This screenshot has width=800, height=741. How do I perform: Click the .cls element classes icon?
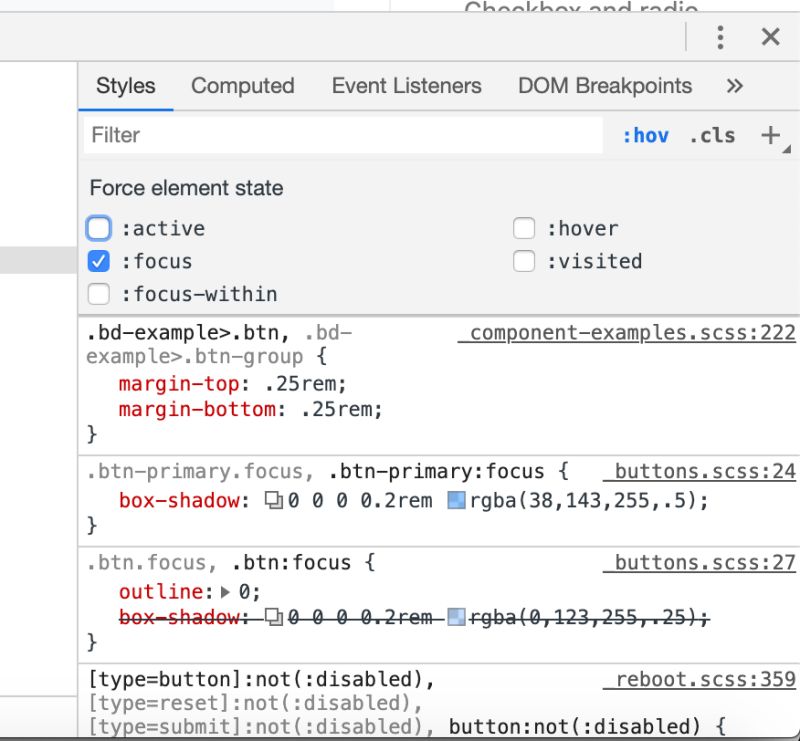click(712, 135)
